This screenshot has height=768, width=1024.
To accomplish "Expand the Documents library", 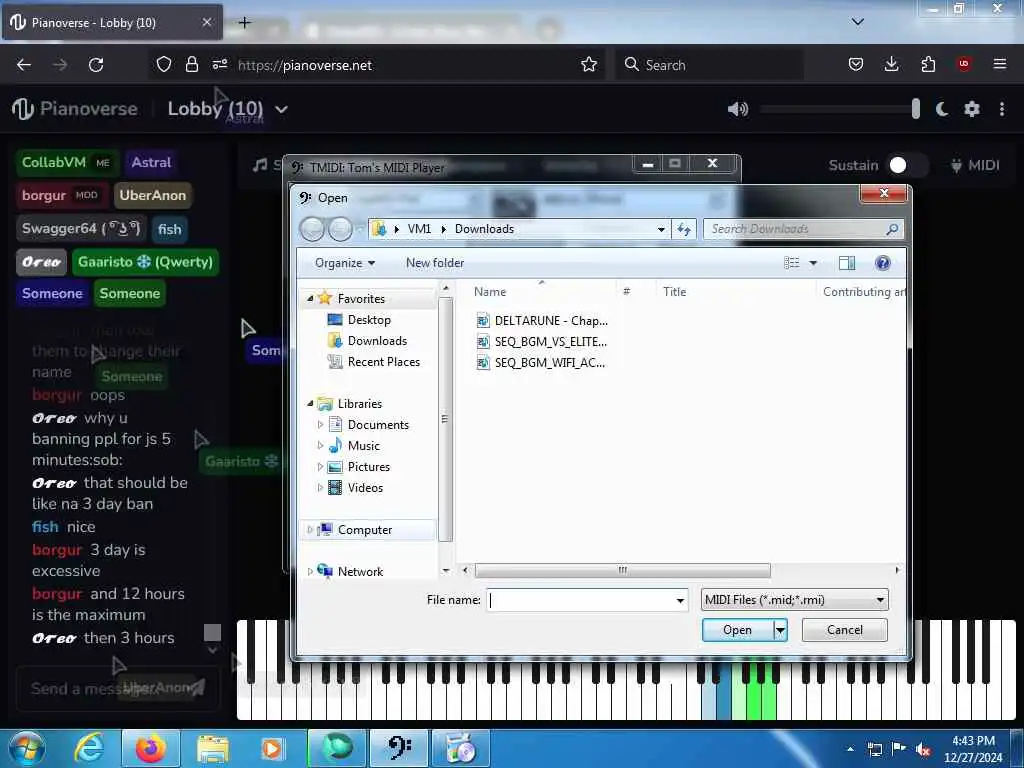I will point(320,424).
